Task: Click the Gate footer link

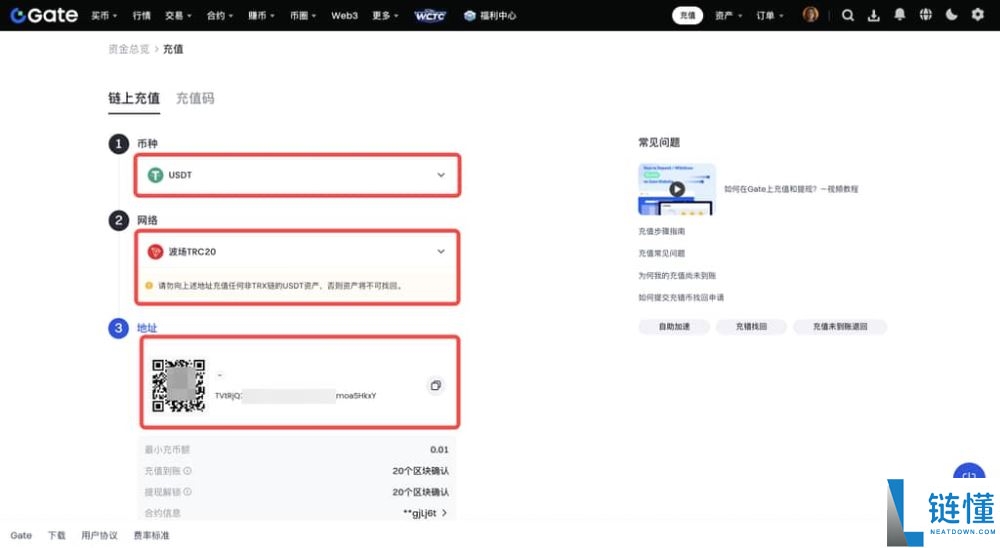Action: (x=21, y=535)
